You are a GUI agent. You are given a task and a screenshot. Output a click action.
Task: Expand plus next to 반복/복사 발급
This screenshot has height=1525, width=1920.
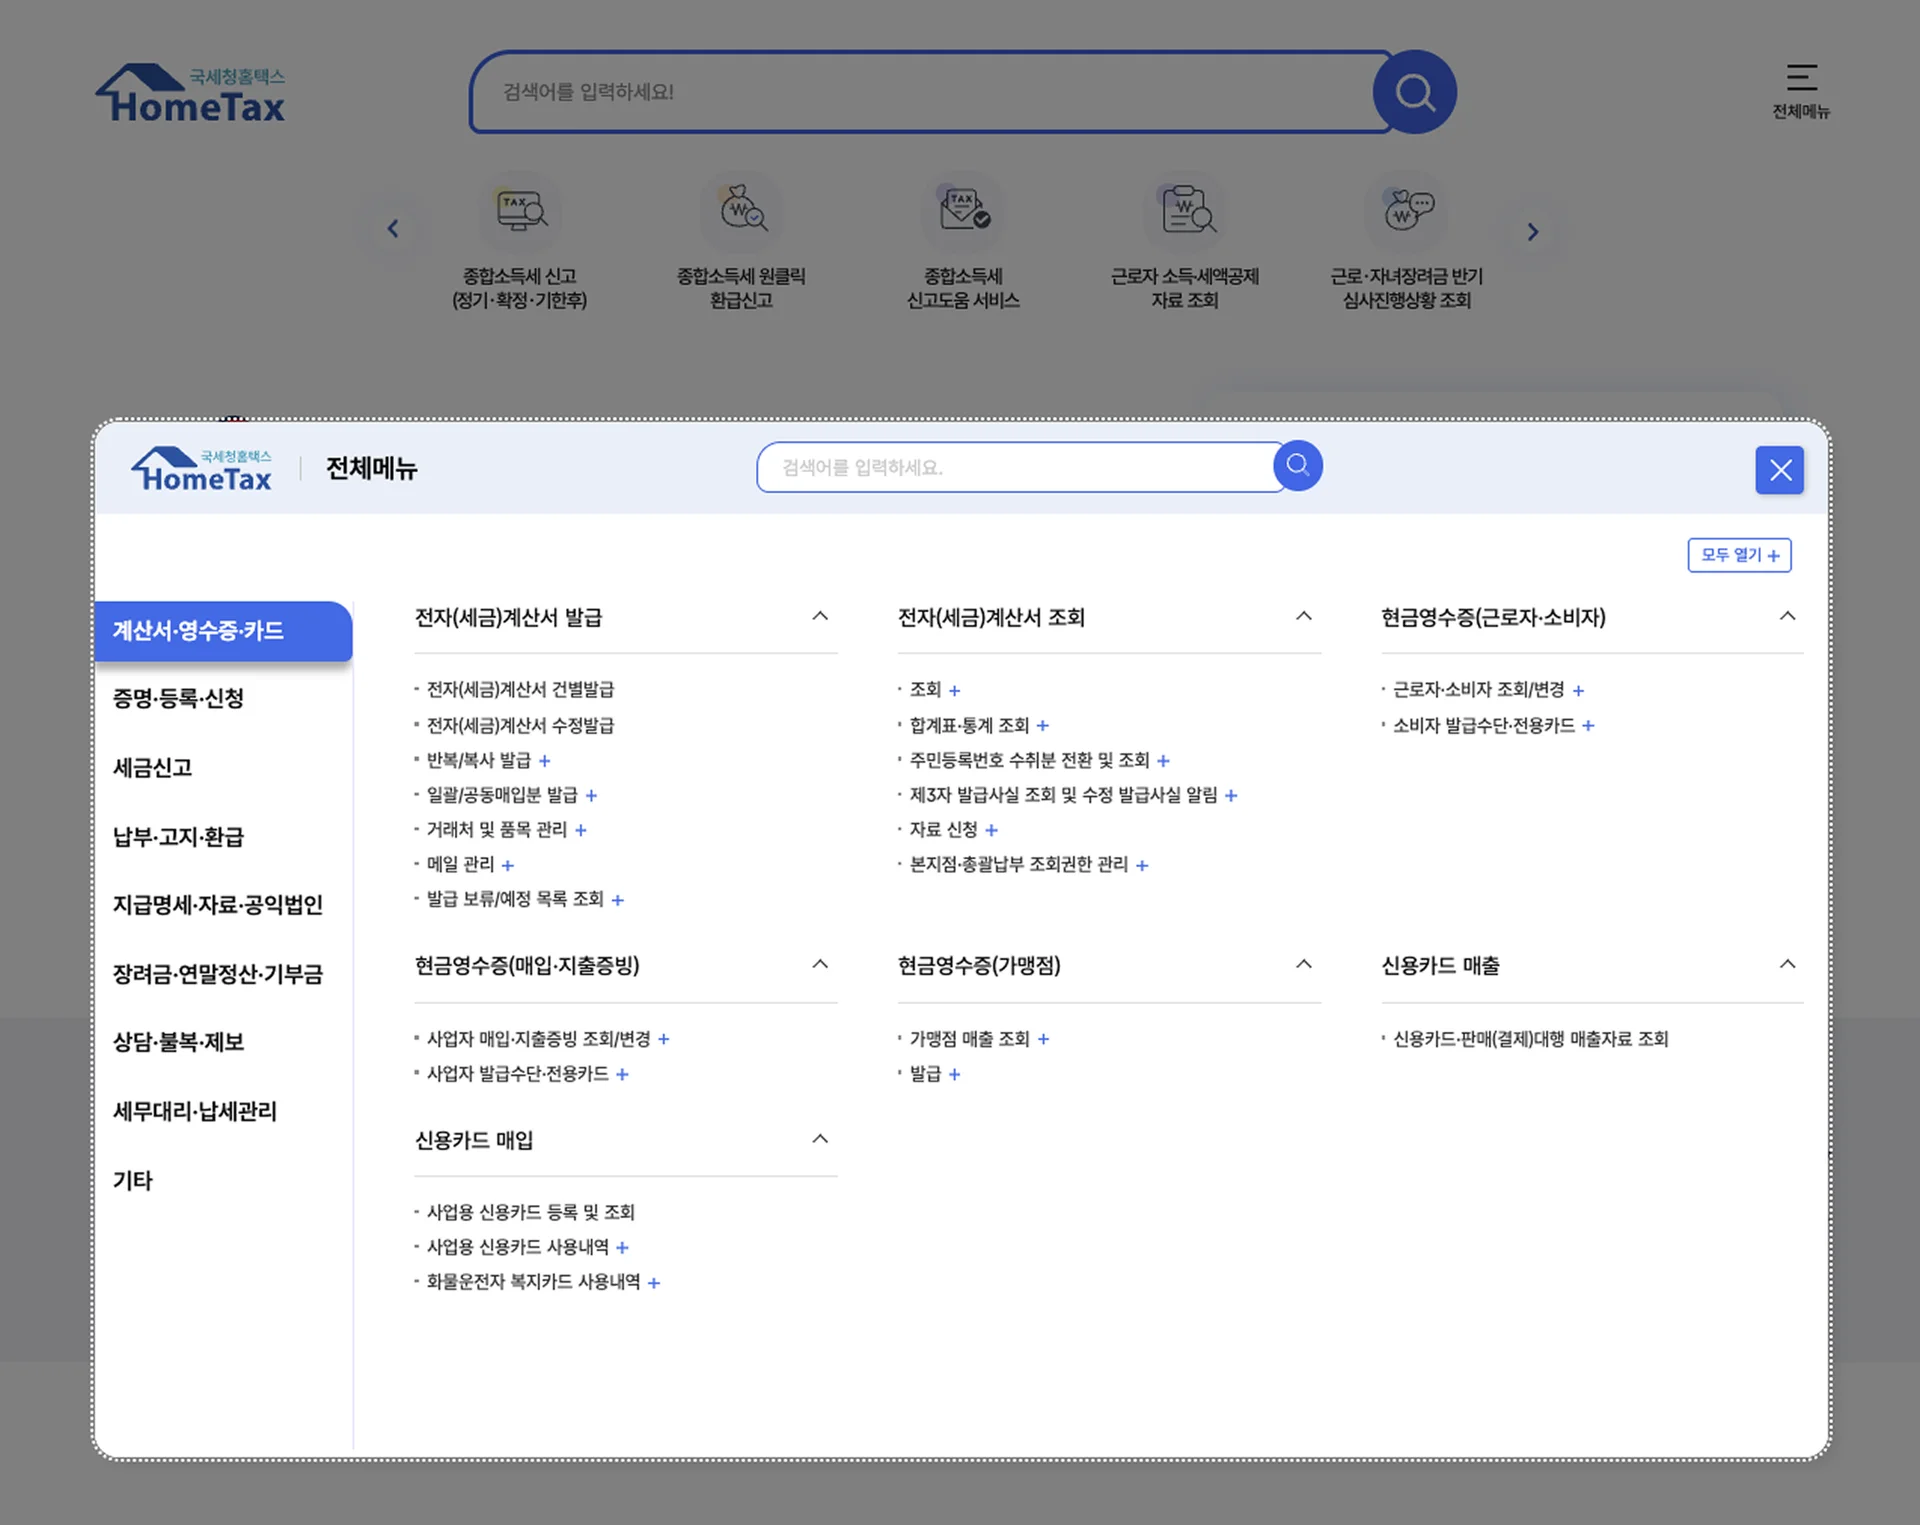(x=545, y=761)
